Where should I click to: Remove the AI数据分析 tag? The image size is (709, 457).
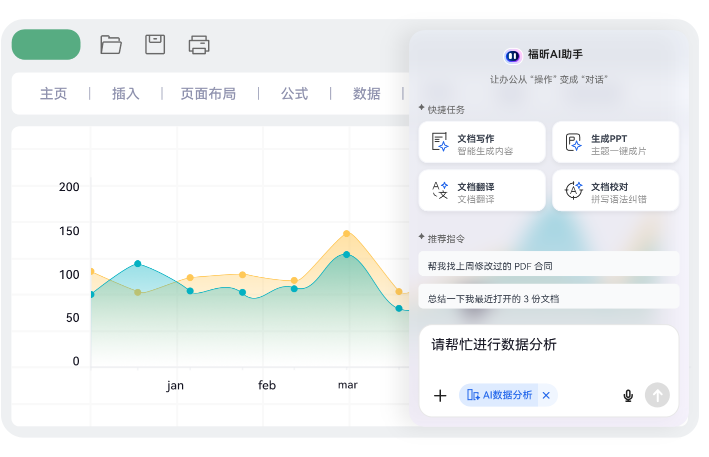(546, 395)
